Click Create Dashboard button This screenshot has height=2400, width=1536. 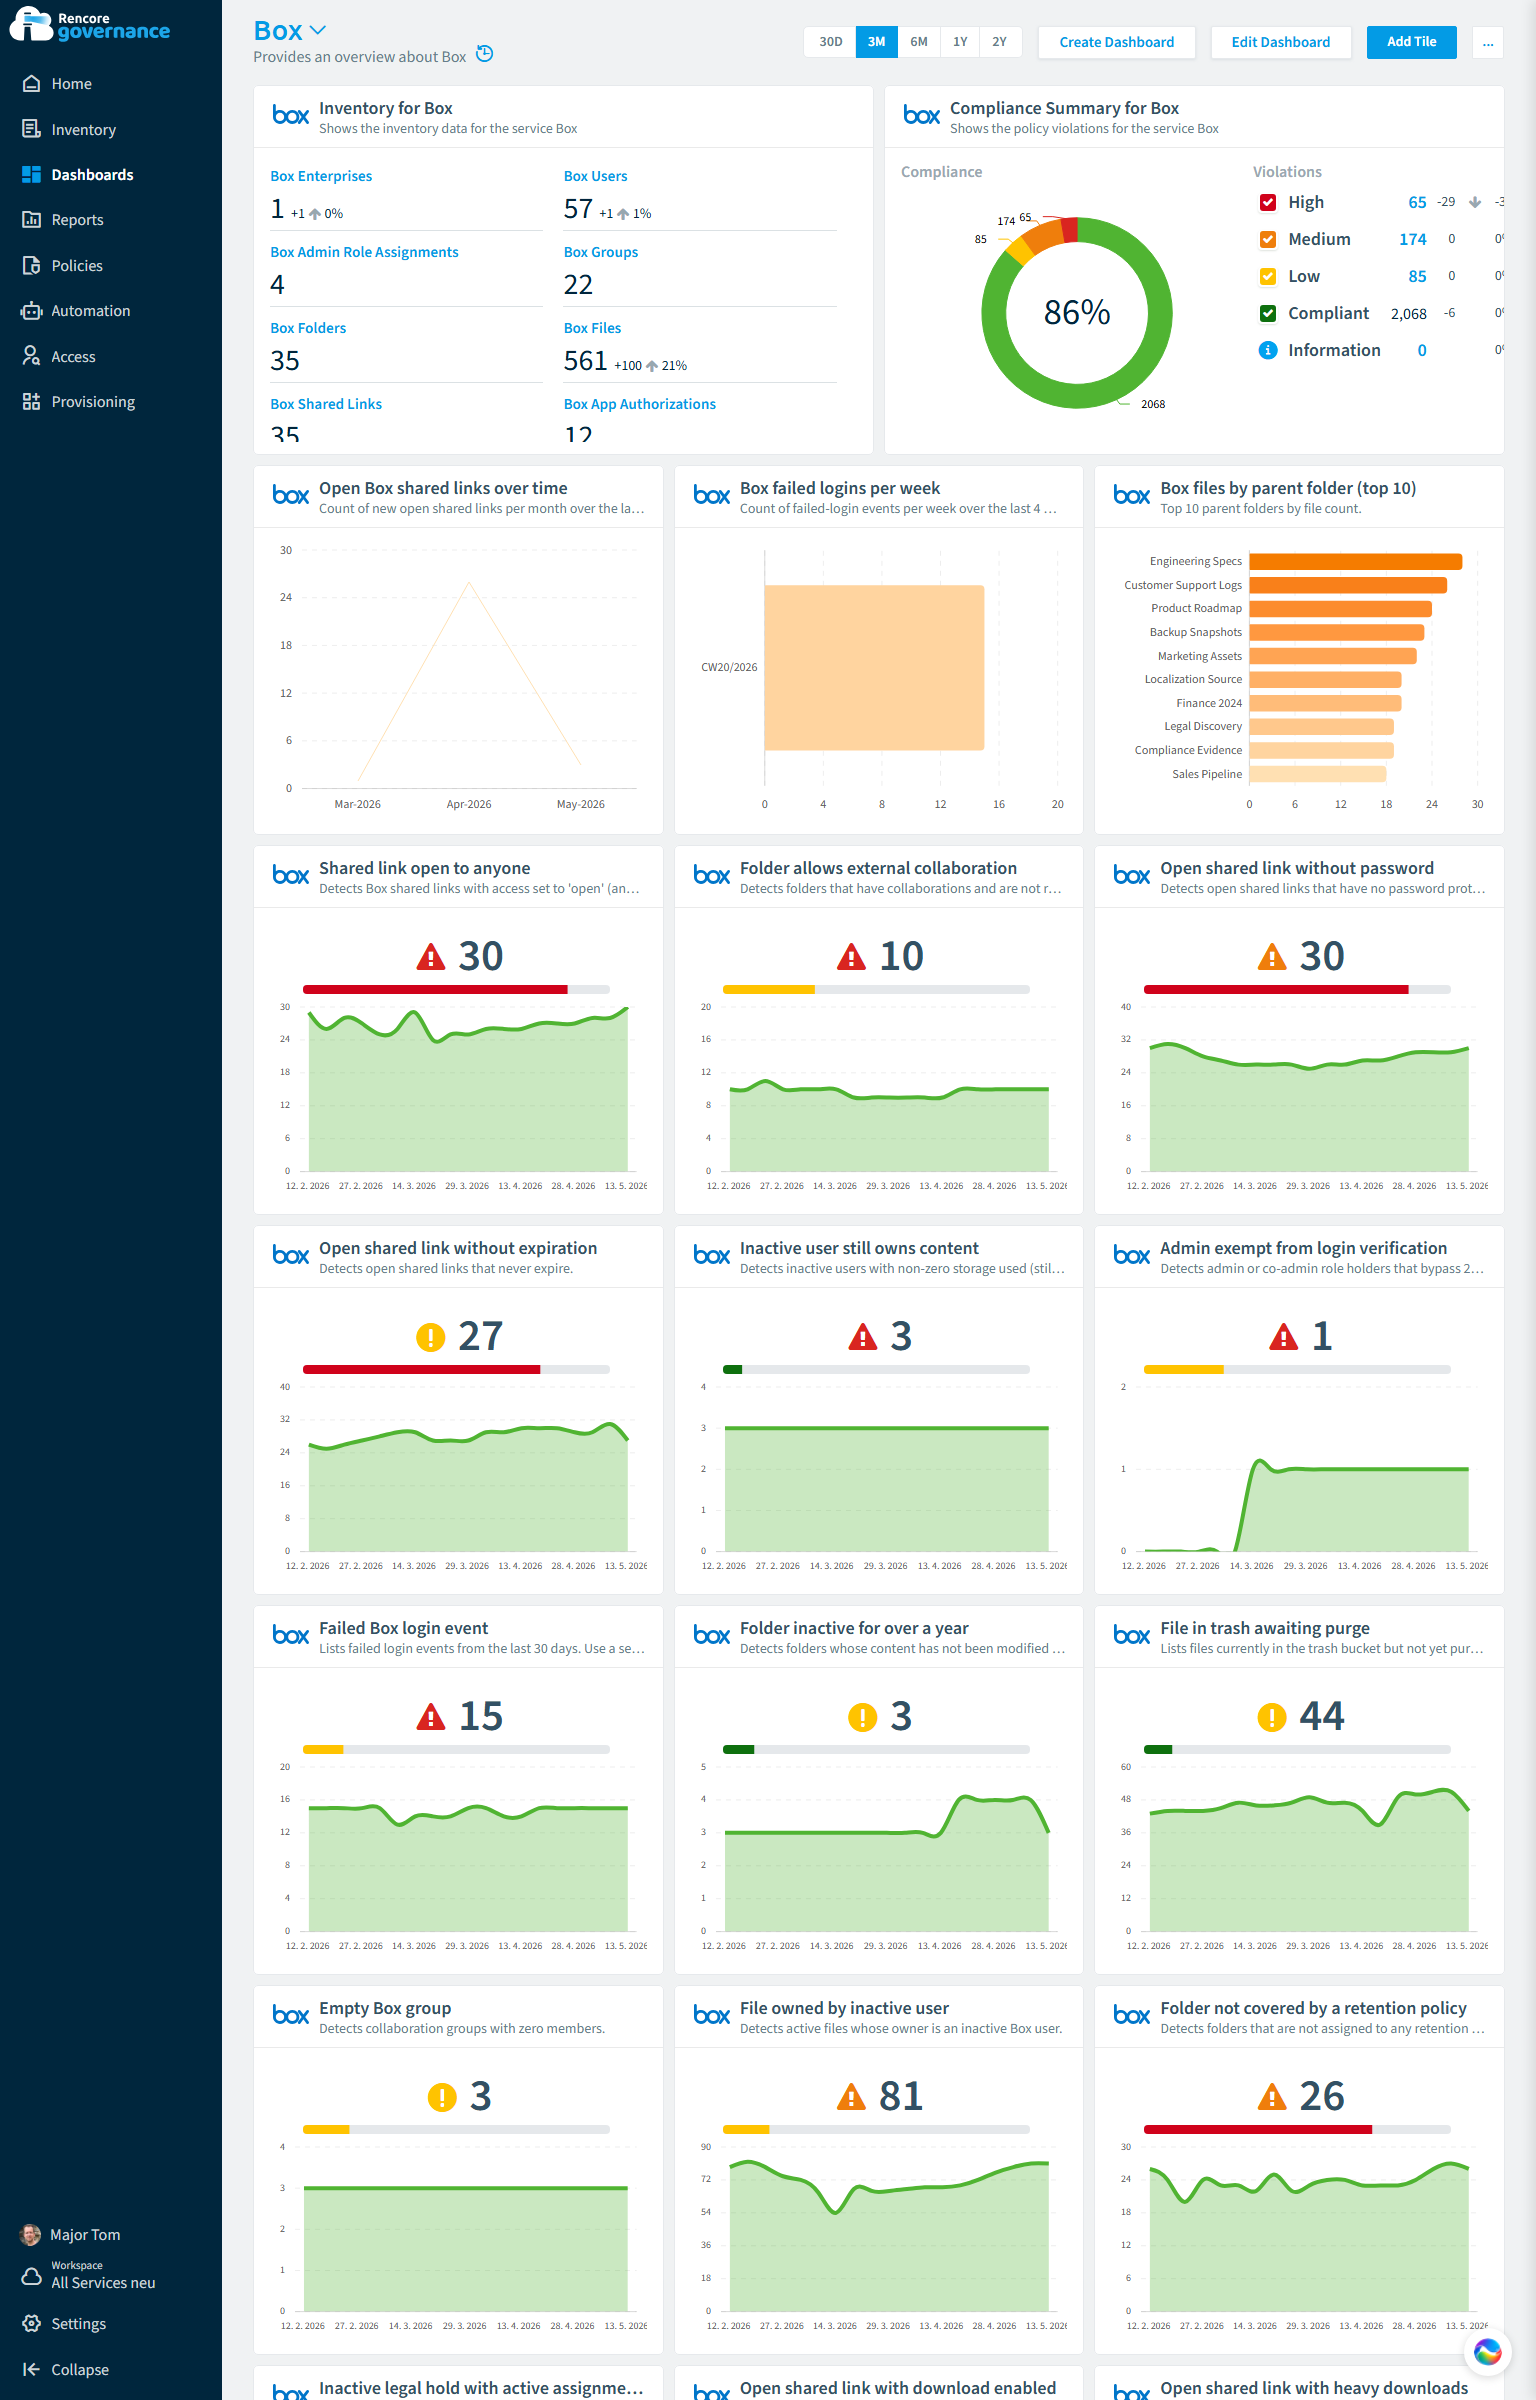1117,42
